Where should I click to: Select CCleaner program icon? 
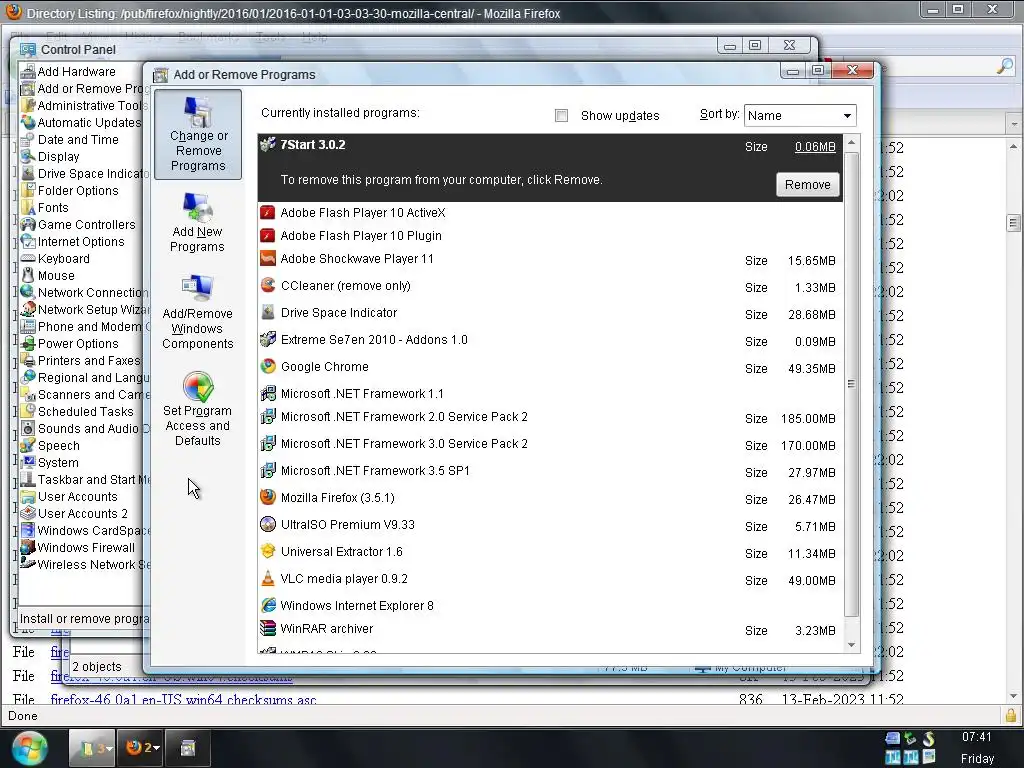pyautogui.click(x=267, y=285)
